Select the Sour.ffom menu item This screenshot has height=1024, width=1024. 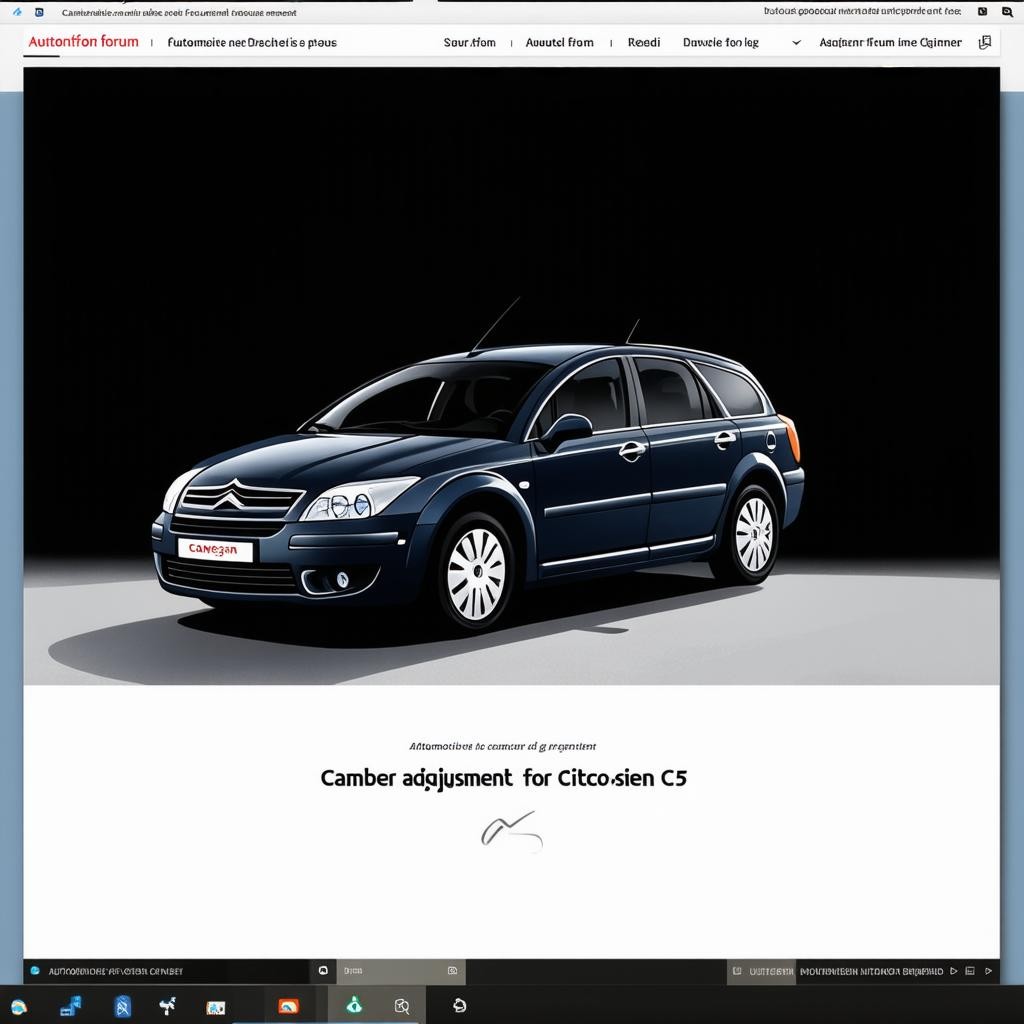click(470, 42)
